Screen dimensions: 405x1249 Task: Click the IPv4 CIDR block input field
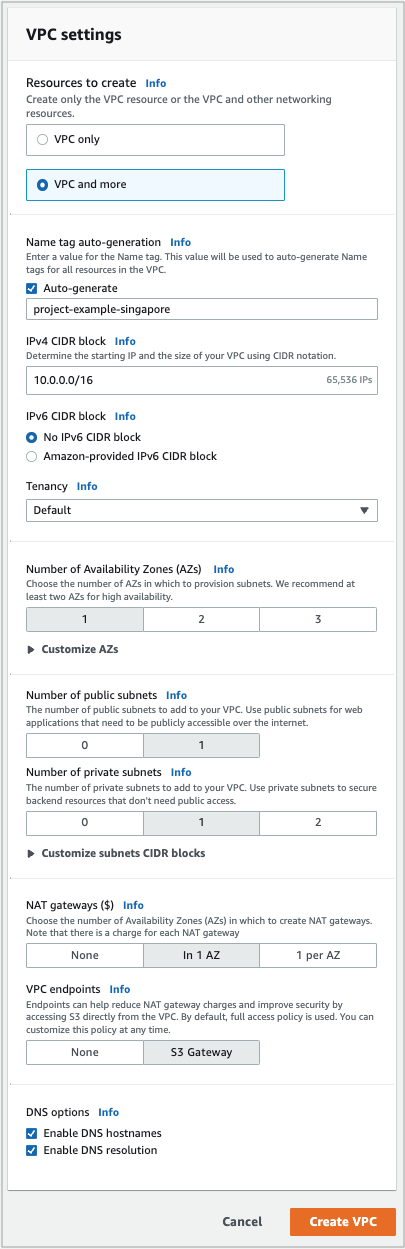pyautogui.click(x=202, y=380)
